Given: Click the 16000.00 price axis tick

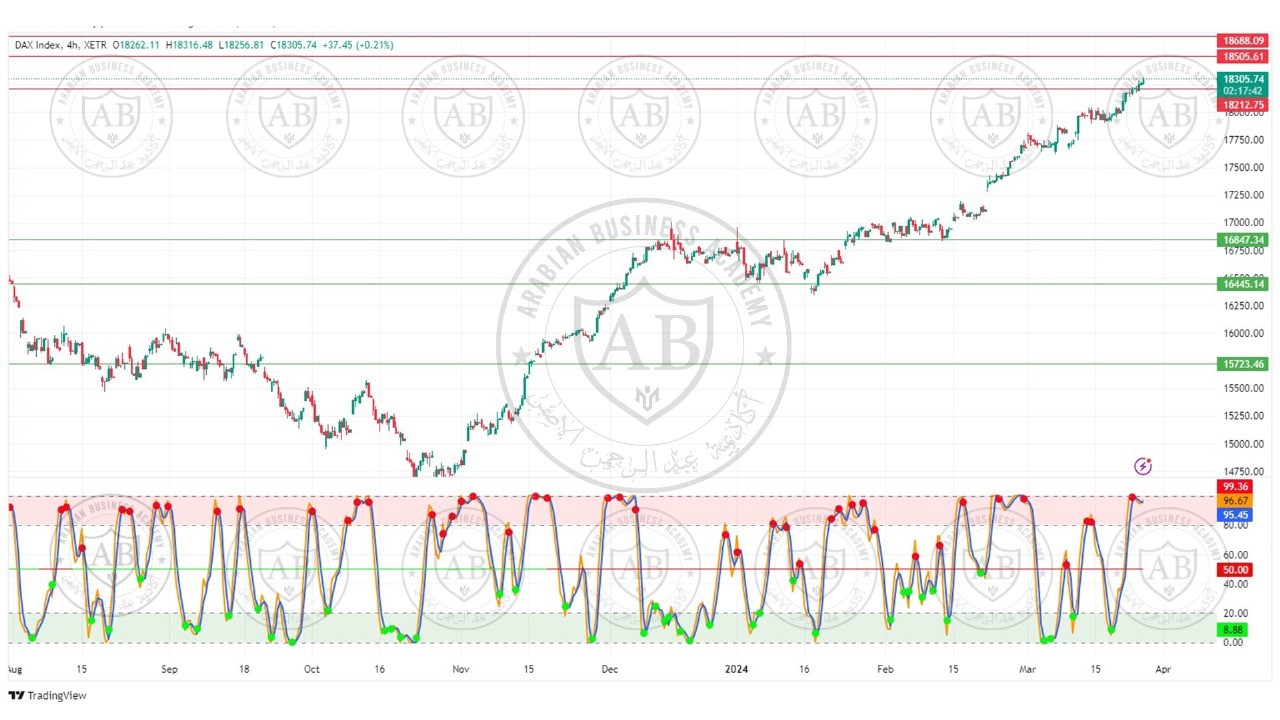Looking at the screenshot, I should point(1243,334).
